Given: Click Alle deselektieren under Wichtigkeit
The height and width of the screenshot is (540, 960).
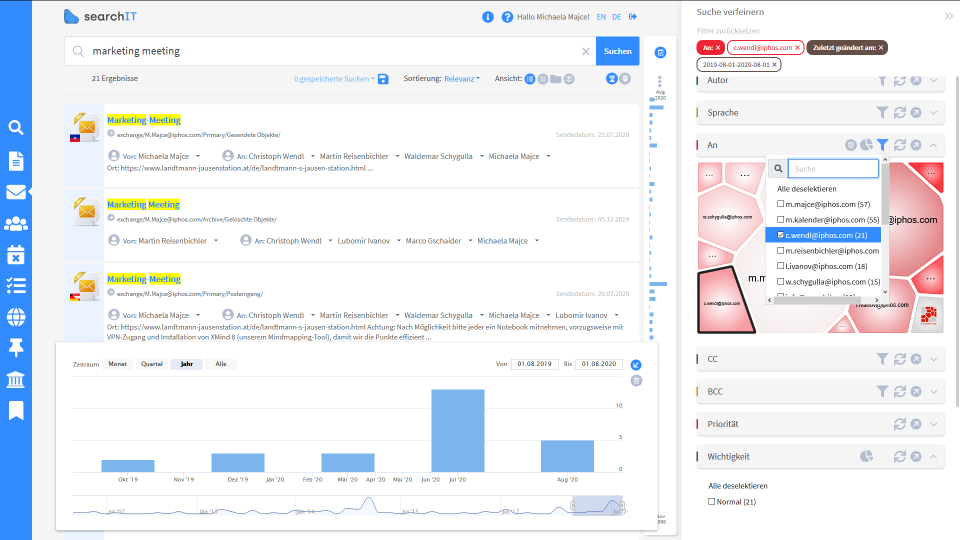Looking at the screenshot, I should pyautogui.click(x=738, y=486).
